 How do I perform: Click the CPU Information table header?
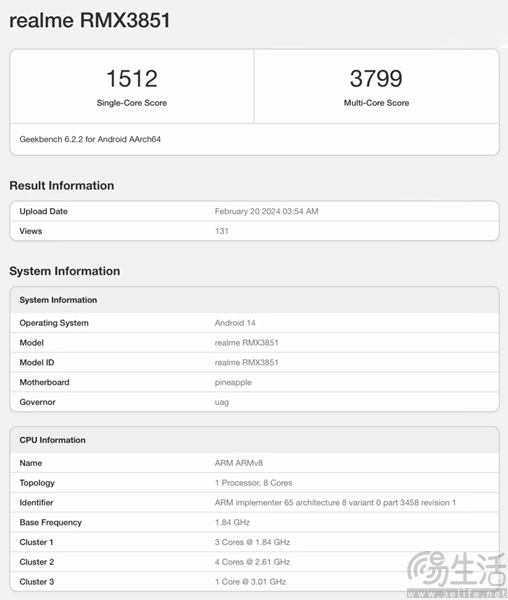52,440
